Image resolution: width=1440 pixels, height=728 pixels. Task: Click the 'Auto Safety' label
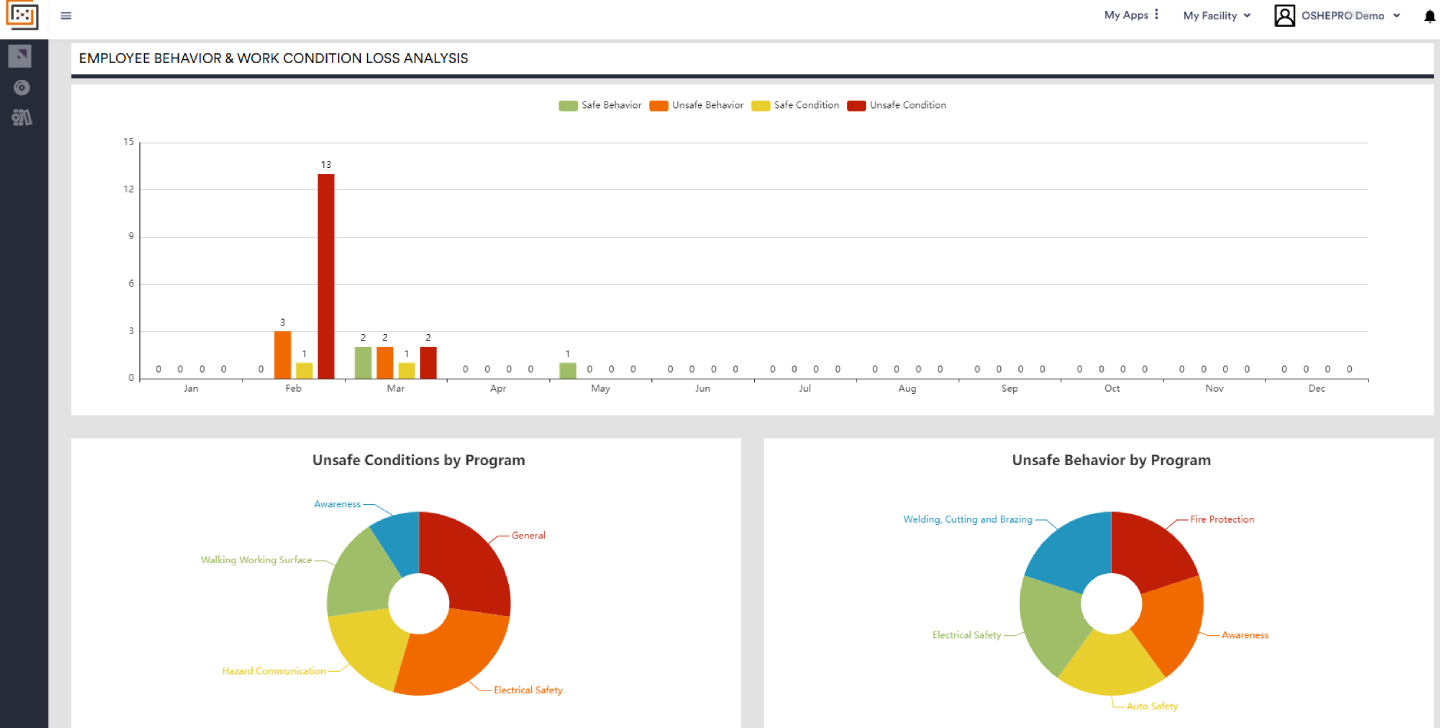point(1153,706)
